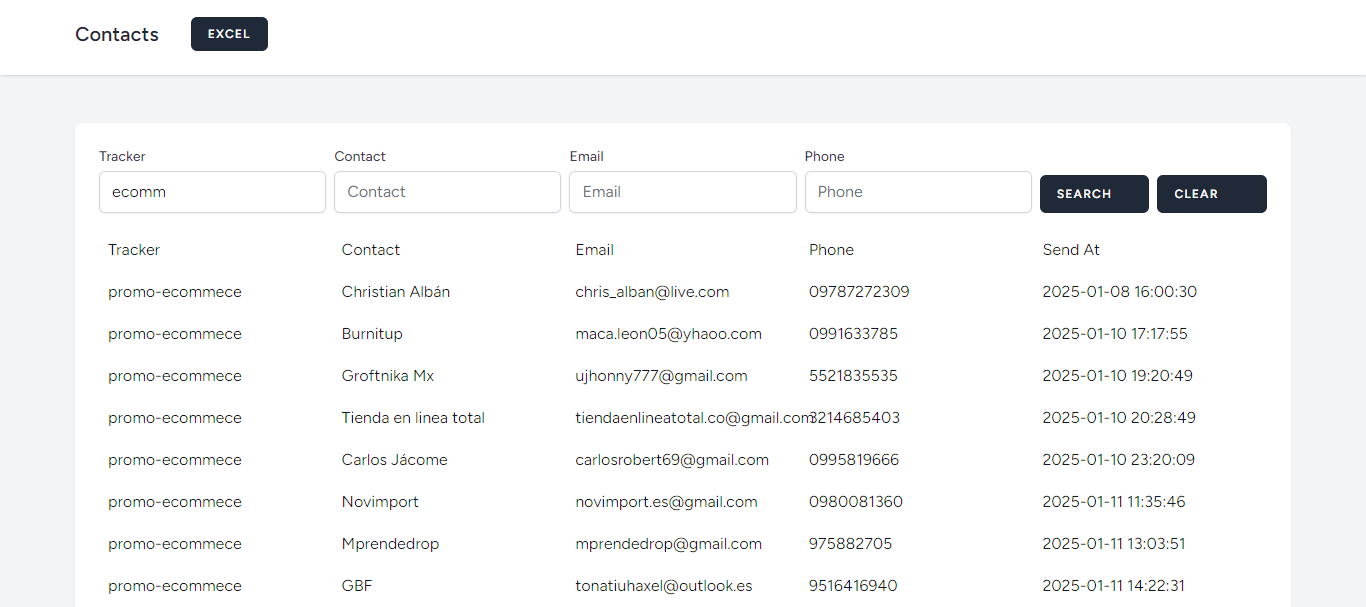
Task: Click the Contact column header
Action: tap(371, 250)
